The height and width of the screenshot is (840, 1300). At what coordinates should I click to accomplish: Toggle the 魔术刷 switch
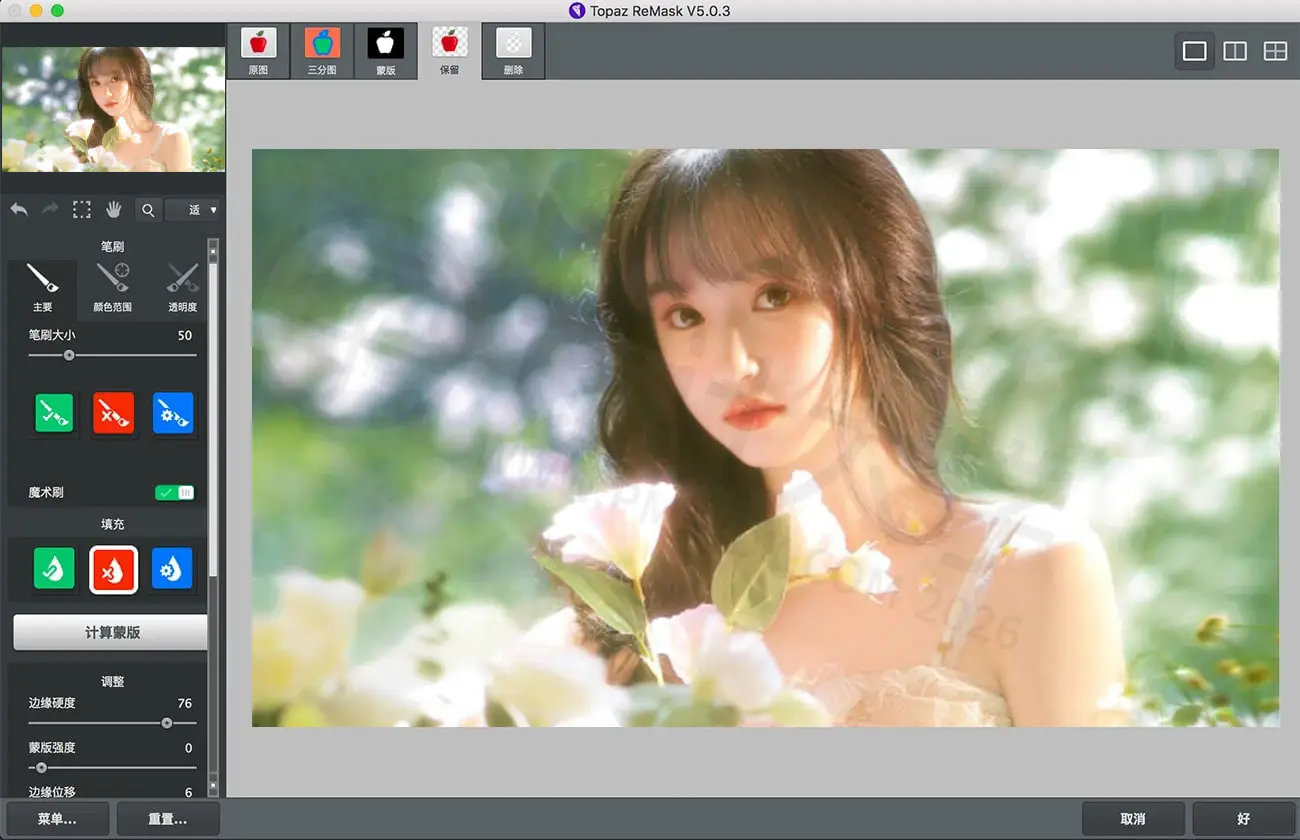click(174, 492)
